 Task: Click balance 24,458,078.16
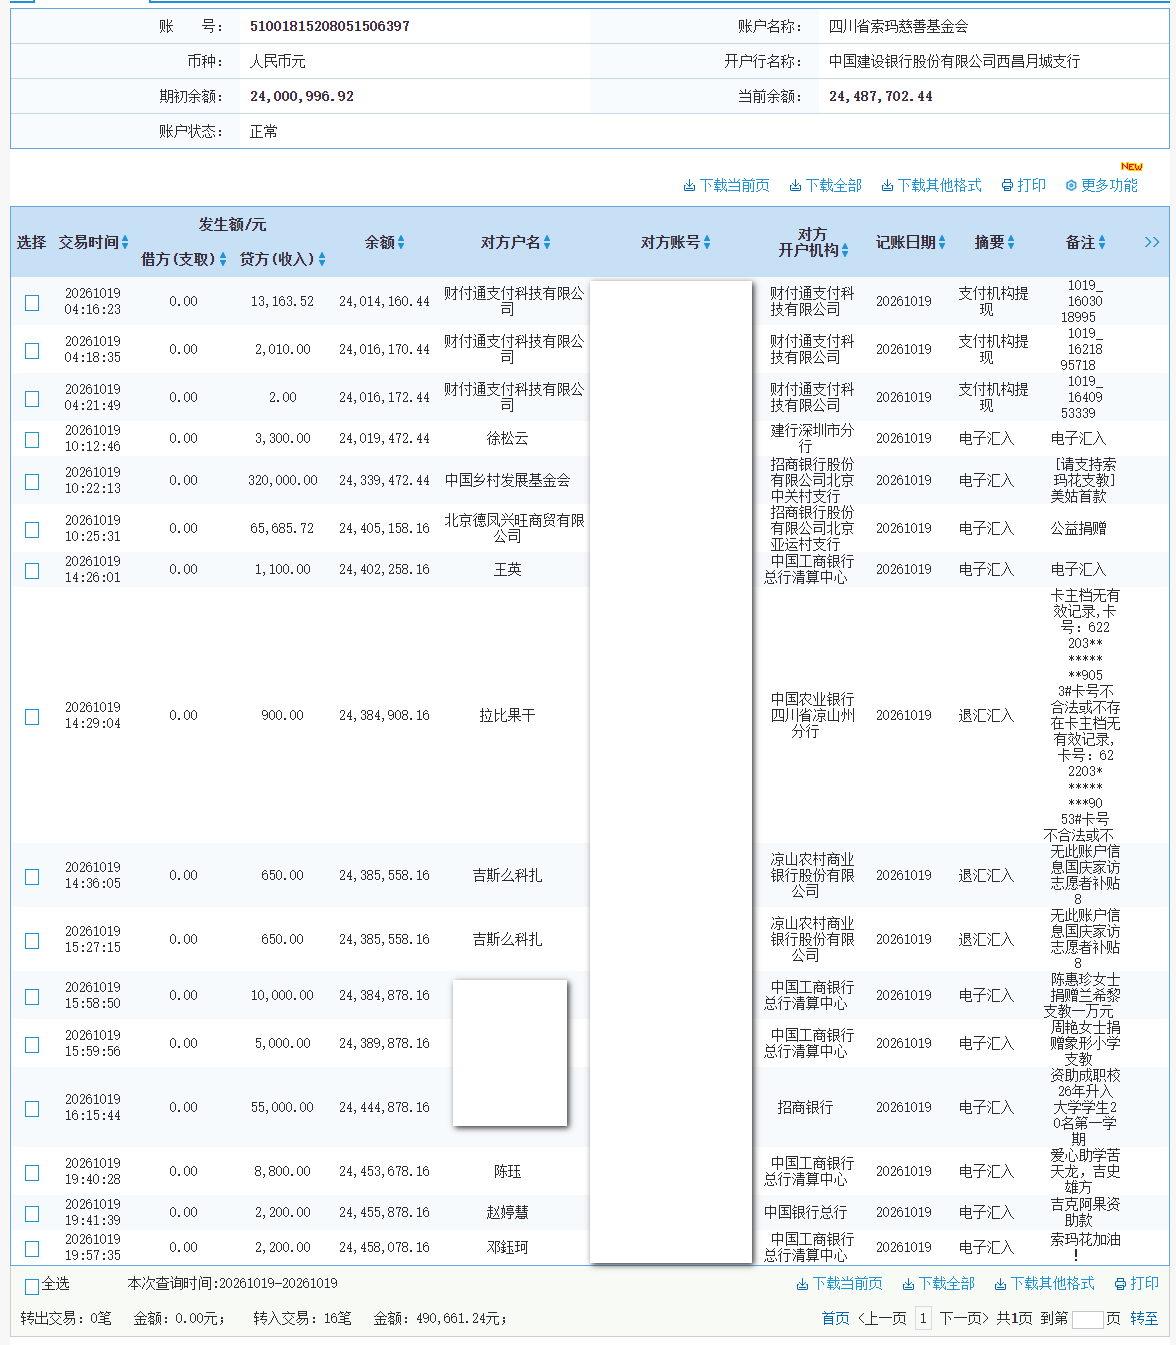click(x=384, y=1247)
